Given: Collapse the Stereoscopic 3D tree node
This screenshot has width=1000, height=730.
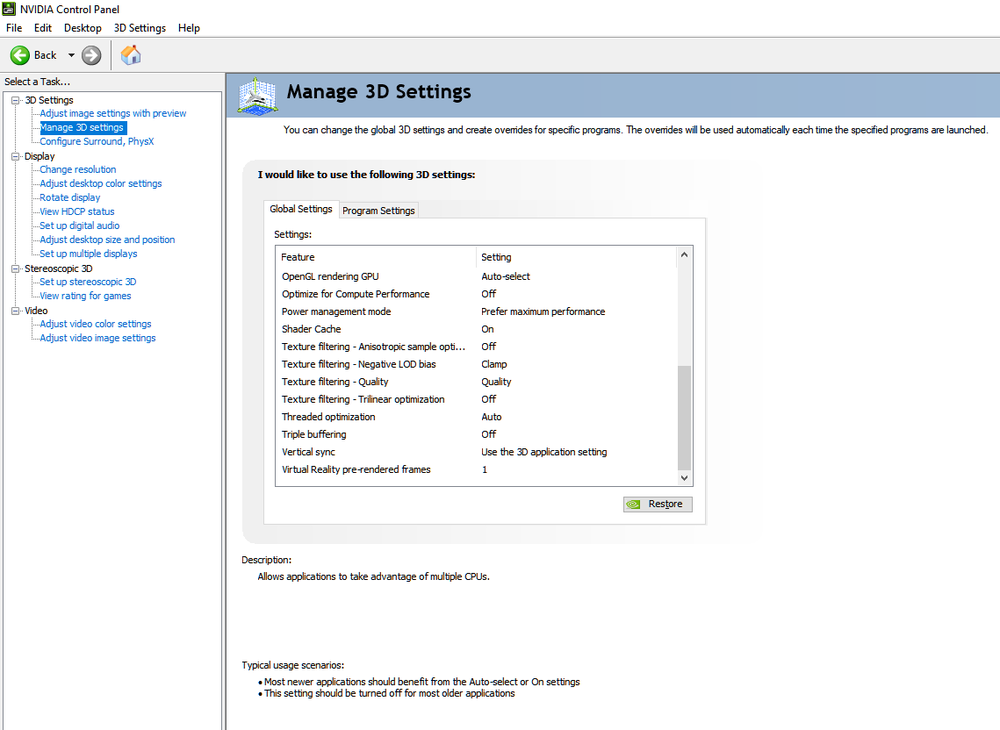Looking at the screenshot, I should click(15, 268).
